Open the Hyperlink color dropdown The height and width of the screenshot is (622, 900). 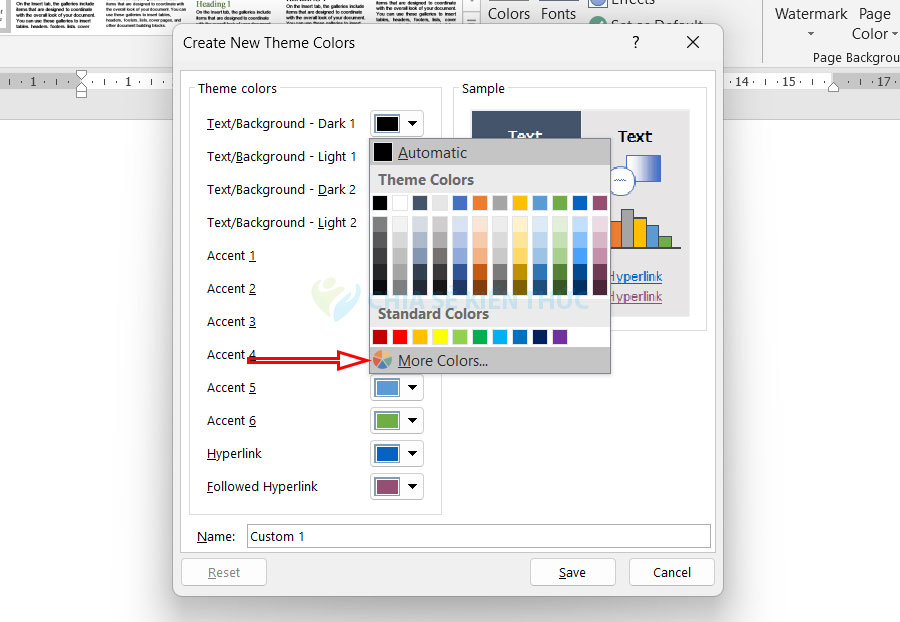[397, 454]
